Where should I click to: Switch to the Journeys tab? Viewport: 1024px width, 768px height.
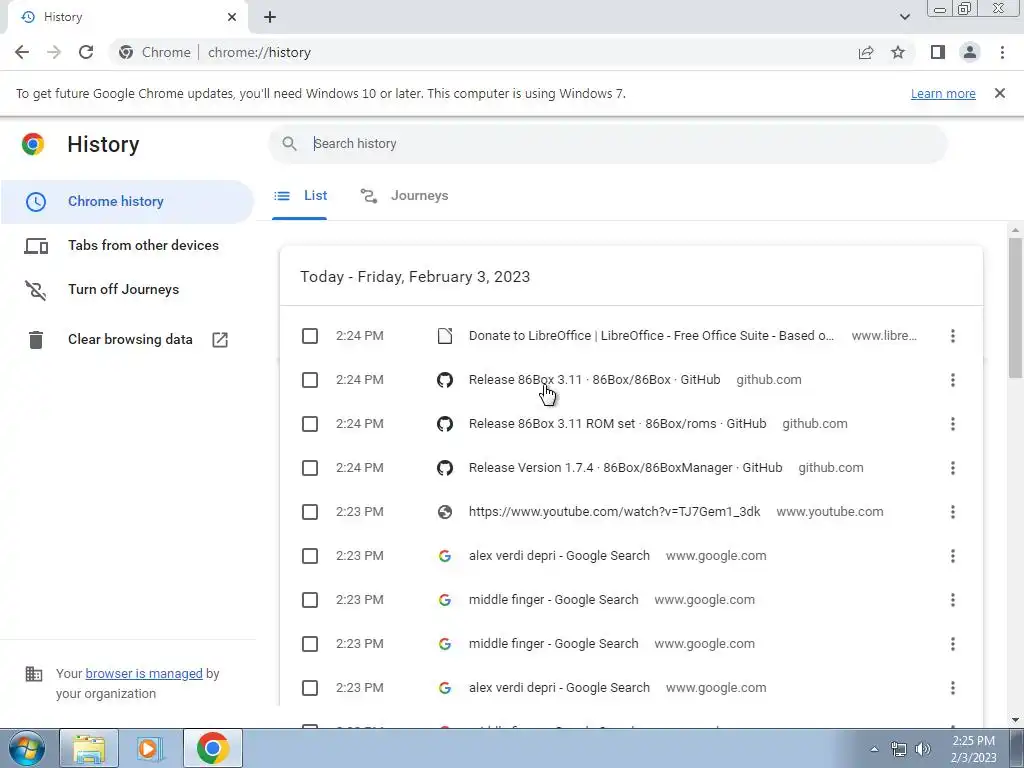click(405, 196)
